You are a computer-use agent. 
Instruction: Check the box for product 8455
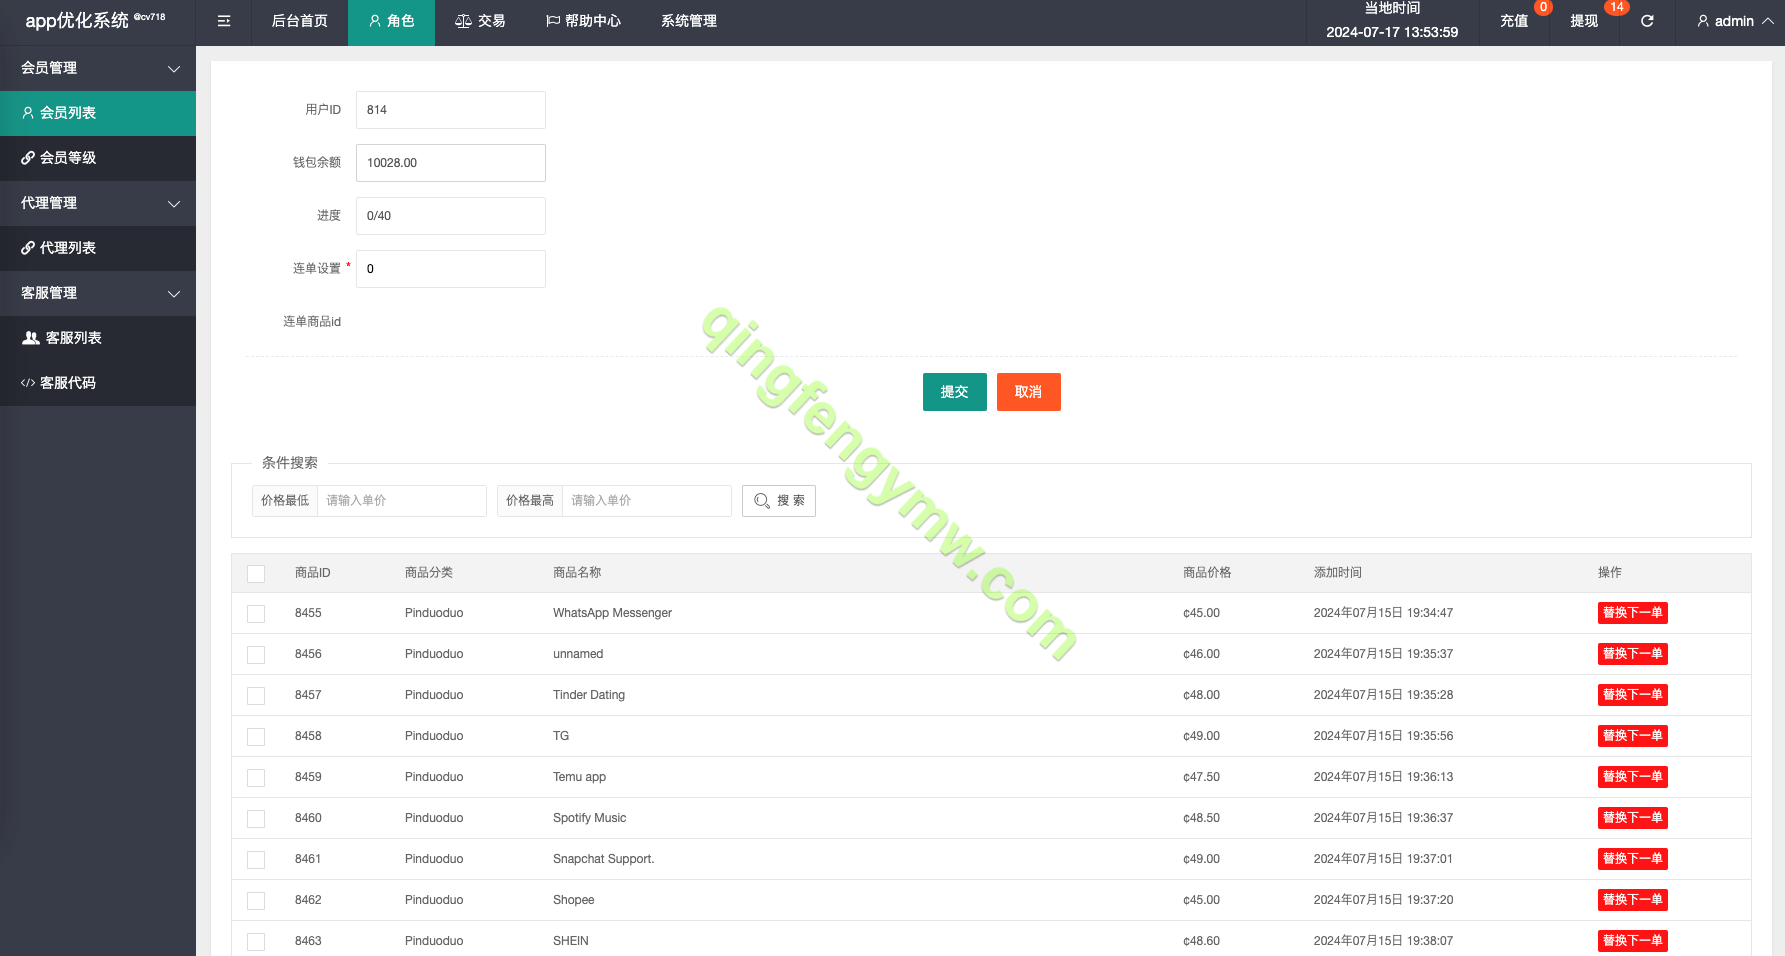(x=256, y=614)
